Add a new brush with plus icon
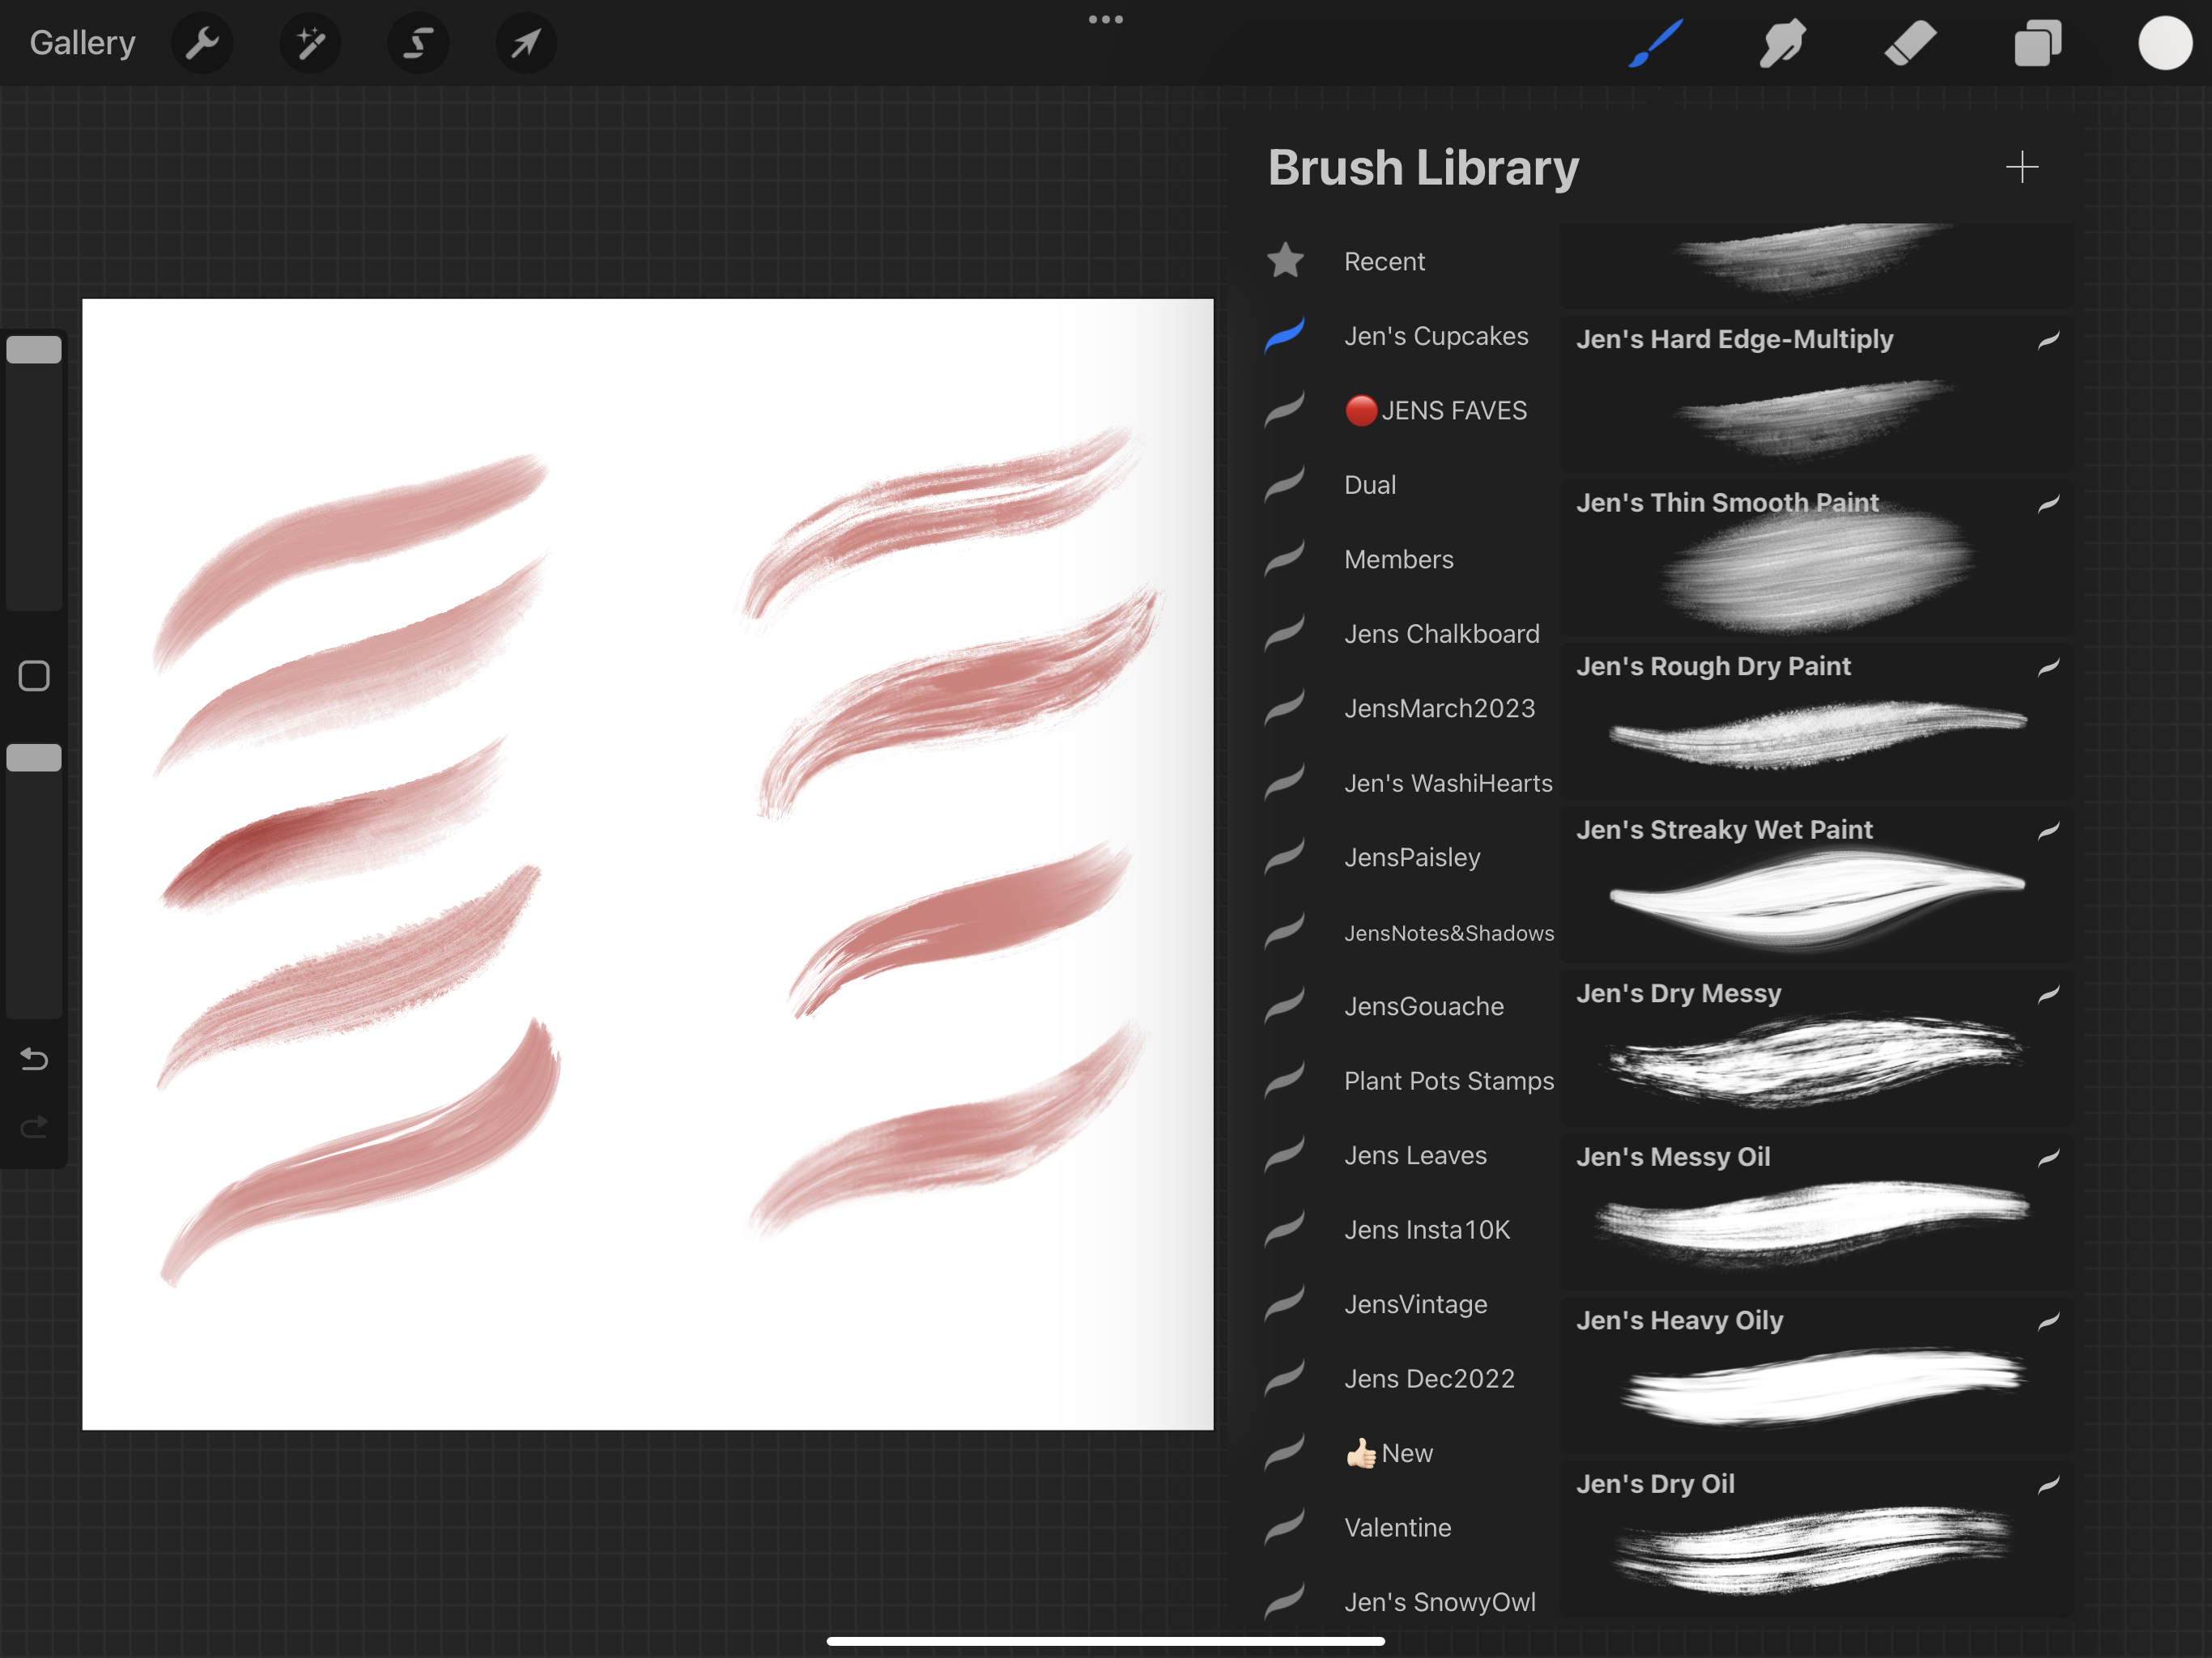The width and height of the screenshot is (2212, 1658). click(2022, 167)
